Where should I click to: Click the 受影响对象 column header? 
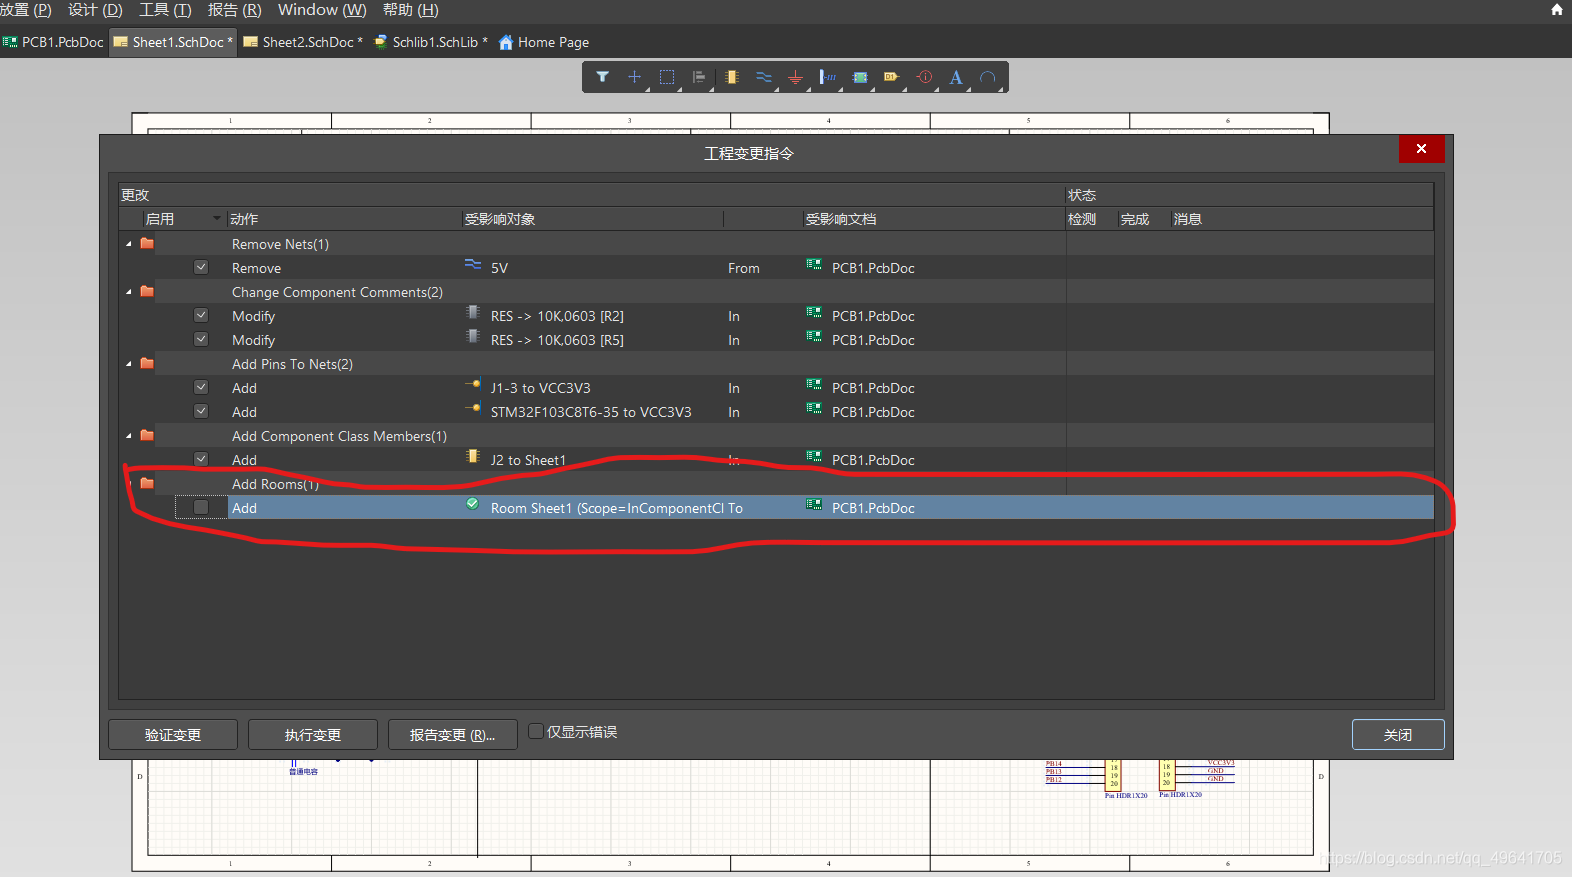click(x=592, y=219)
